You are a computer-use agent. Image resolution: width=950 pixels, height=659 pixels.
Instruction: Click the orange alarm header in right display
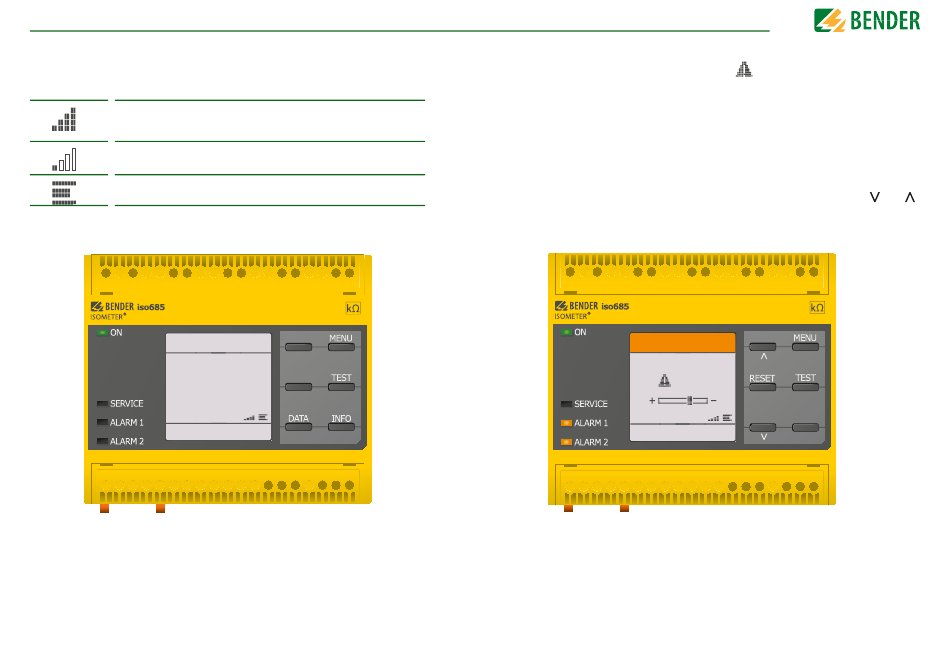(x=682, y=343)
